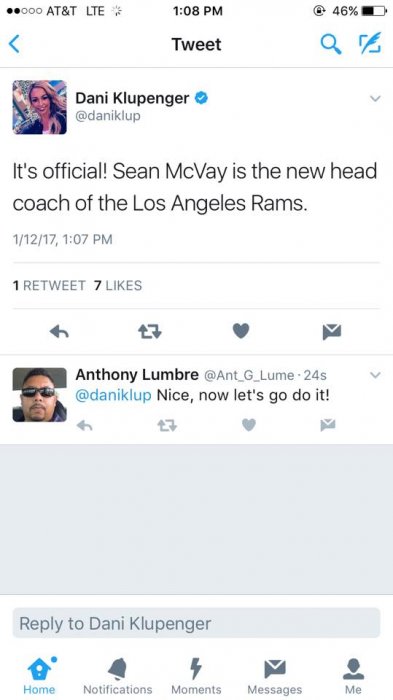Viewport: 393px width, 700px height.
Task: Expand options chevron on Anthony Lumbre reply
Action: [376, 375]
